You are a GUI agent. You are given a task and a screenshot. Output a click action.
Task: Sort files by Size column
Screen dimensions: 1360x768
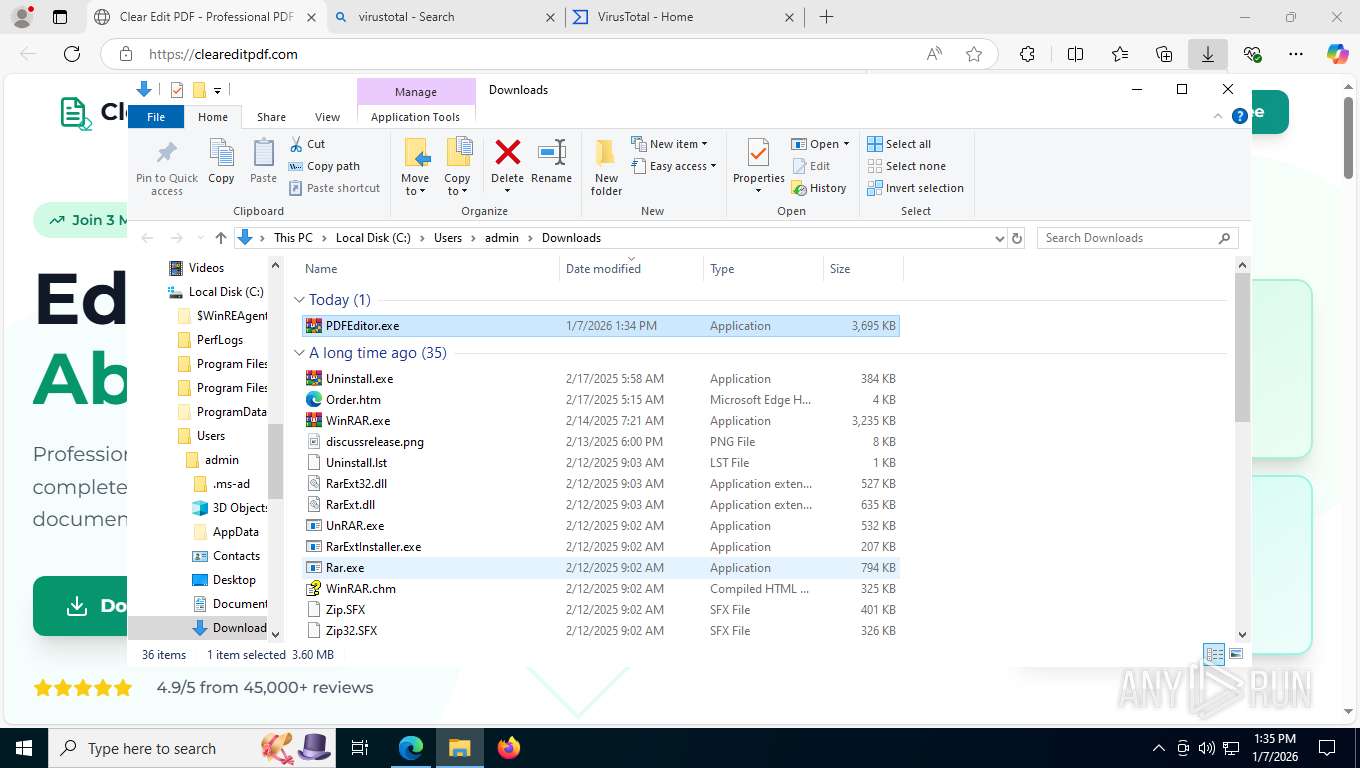point(862,269)
